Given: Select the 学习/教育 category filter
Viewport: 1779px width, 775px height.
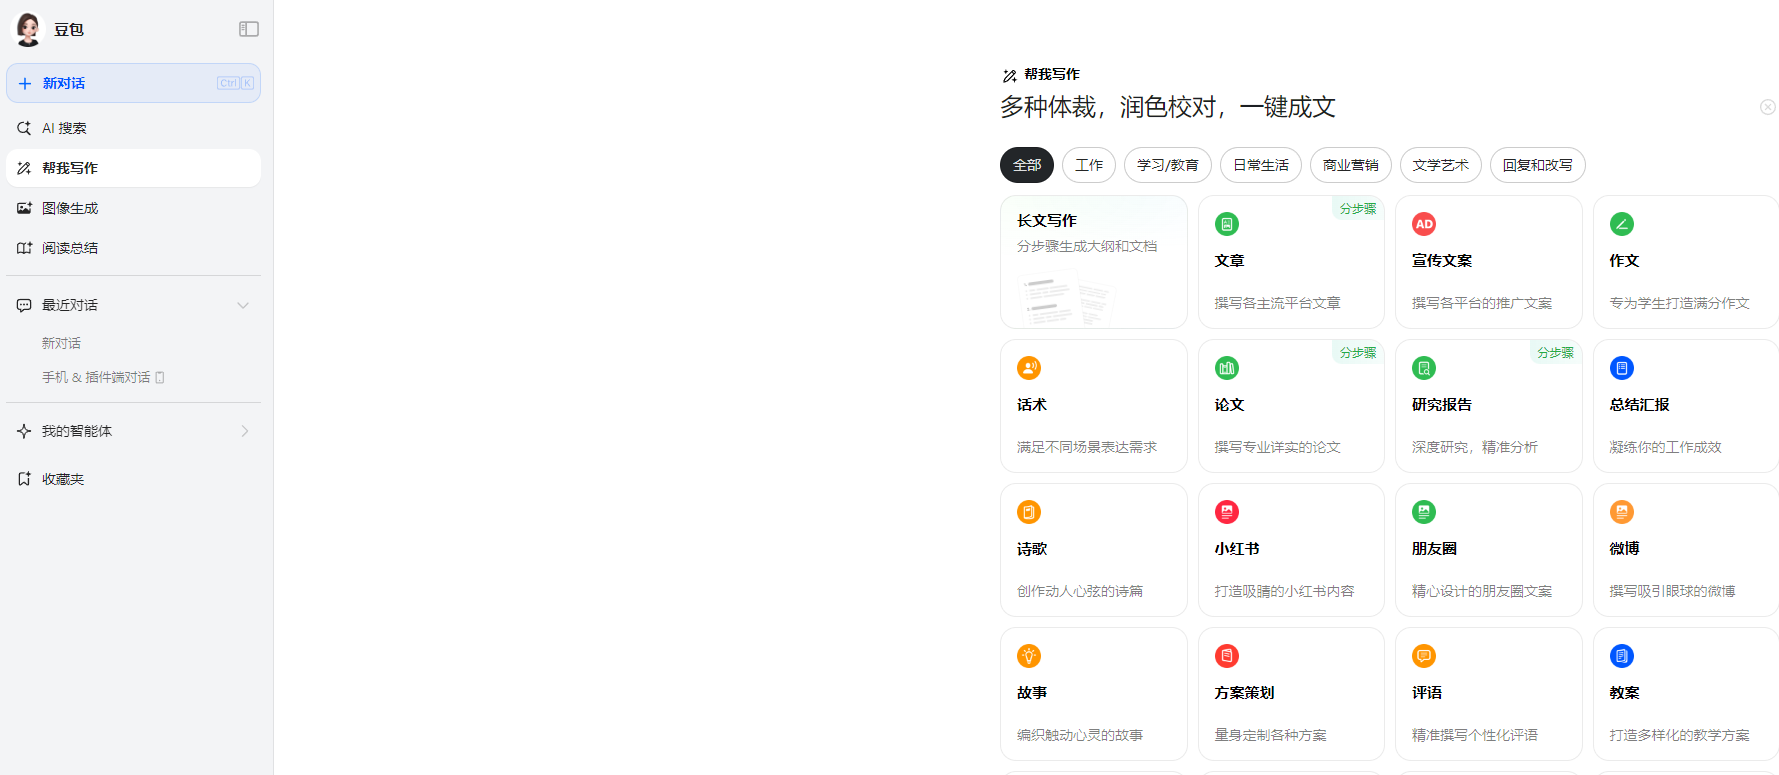Looking at the screenshot, I should coord(1167,165).
